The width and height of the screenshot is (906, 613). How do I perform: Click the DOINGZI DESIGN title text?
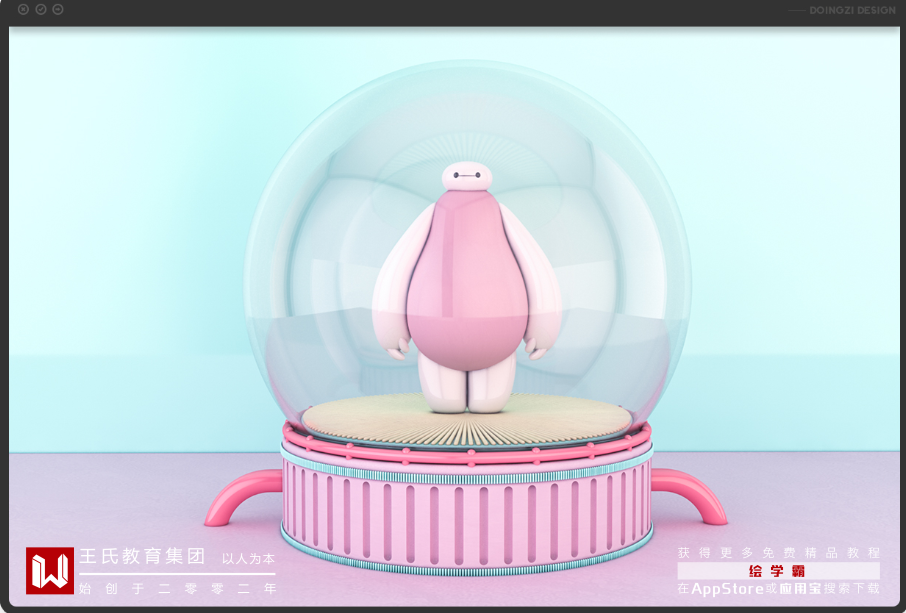[852, 10]
